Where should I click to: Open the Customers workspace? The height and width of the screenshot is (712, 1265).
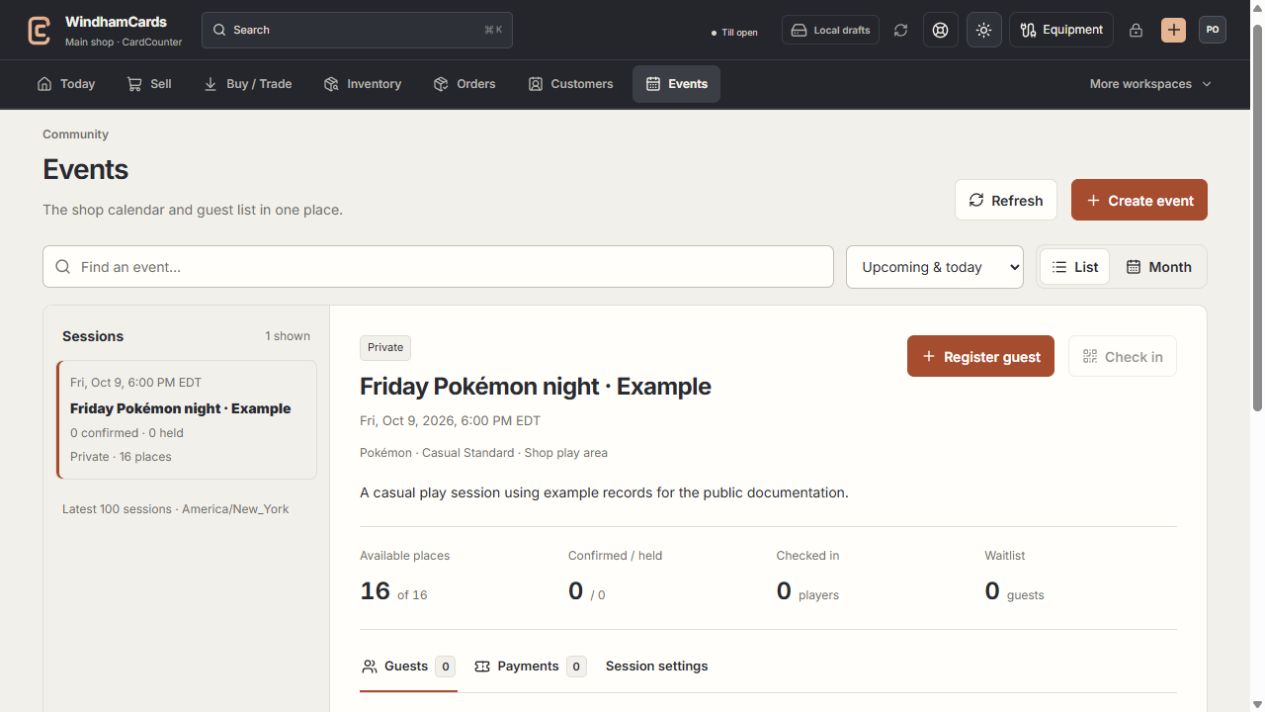[571, 84]
